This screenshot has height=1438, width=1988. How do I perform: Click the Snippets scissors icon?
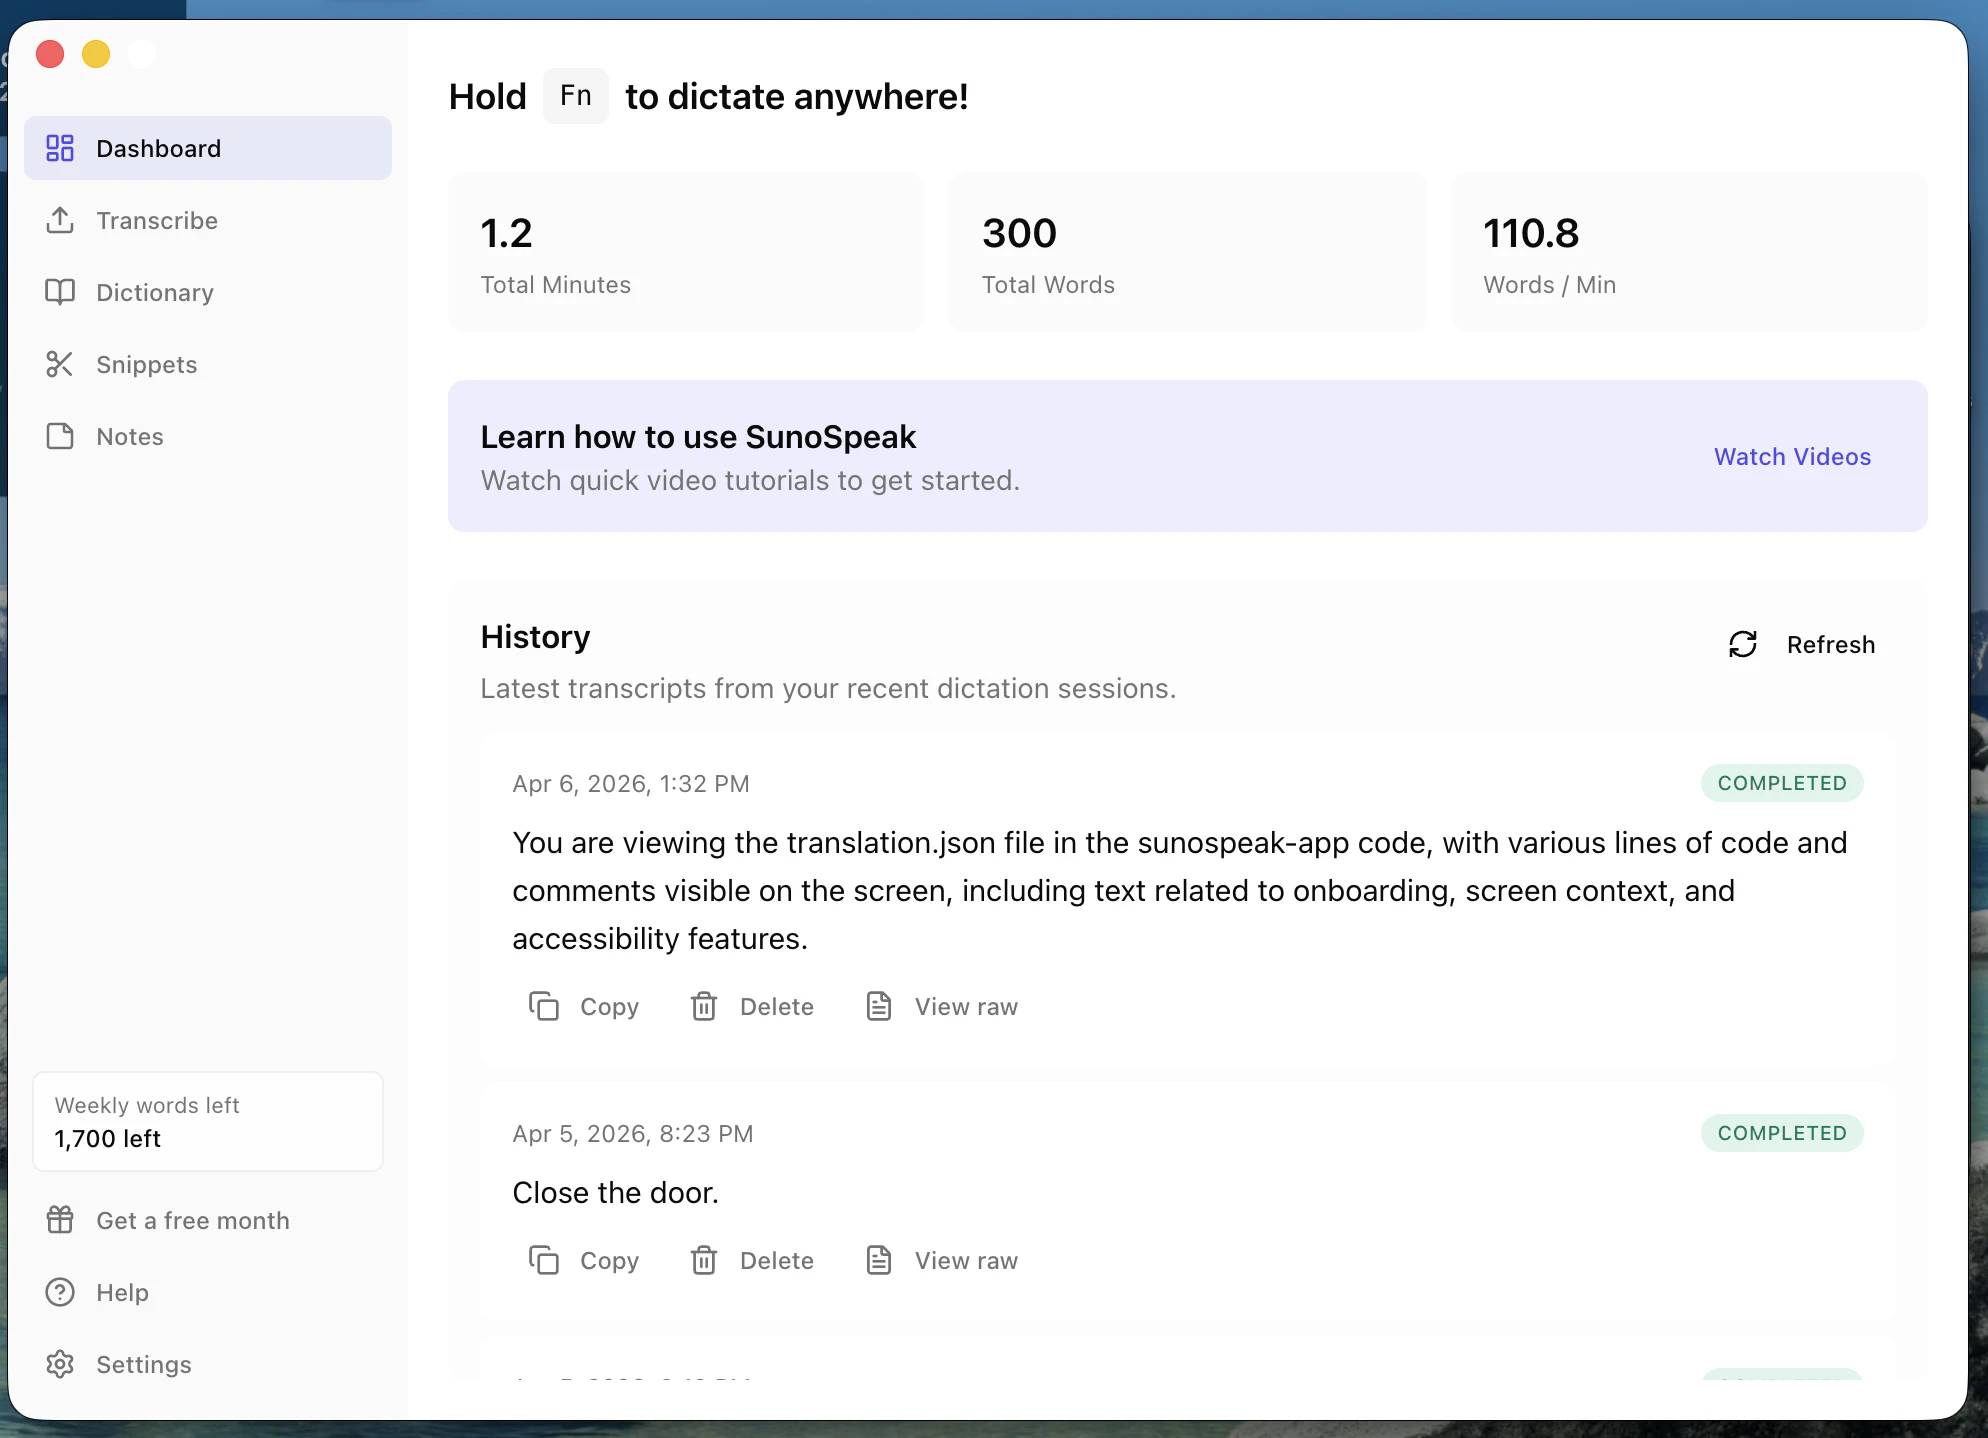coord(60,364)
